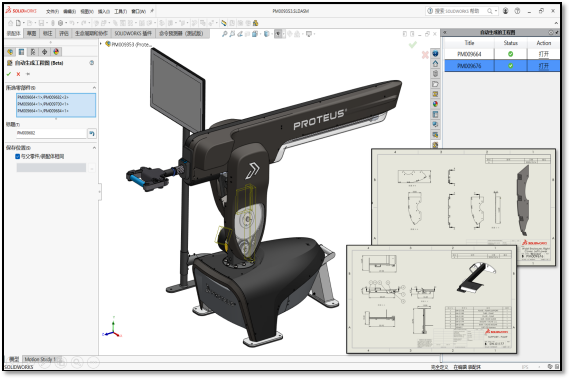The width and height of the screenshot is (571, 380).
Task: Click the Zoom to Area icon
Action: click(232, 34)
